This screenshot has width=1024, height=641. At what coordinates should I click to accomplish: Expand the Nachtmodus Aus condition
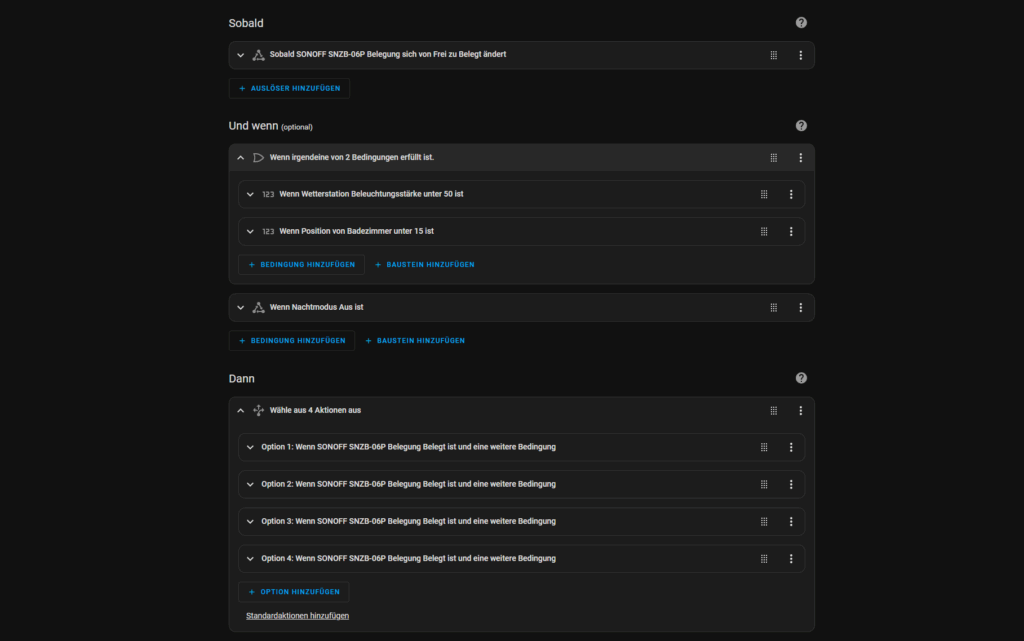pyautogui.click(x=240, y=307)
